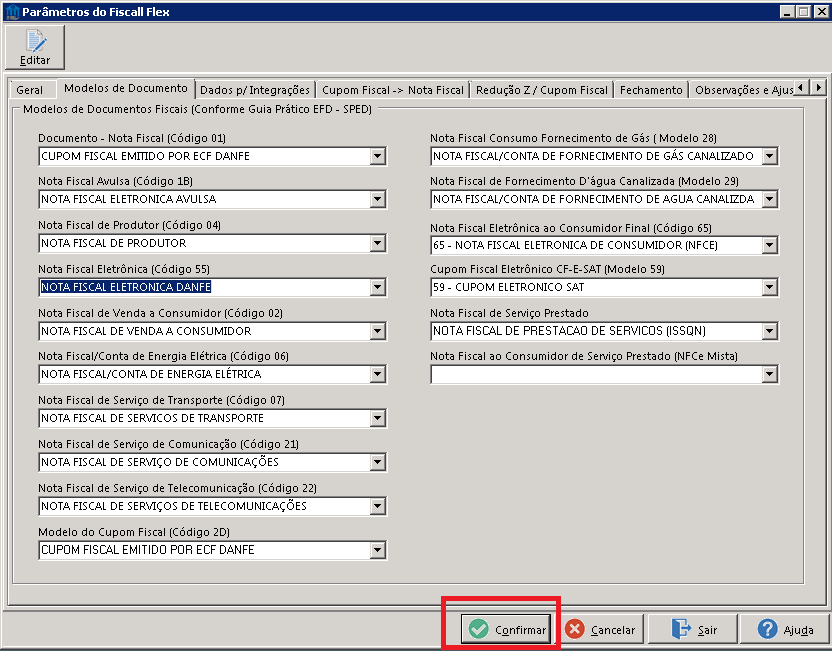Click the Sair button label
Viewport: 832px width, 651px height.
click(707, 630)
